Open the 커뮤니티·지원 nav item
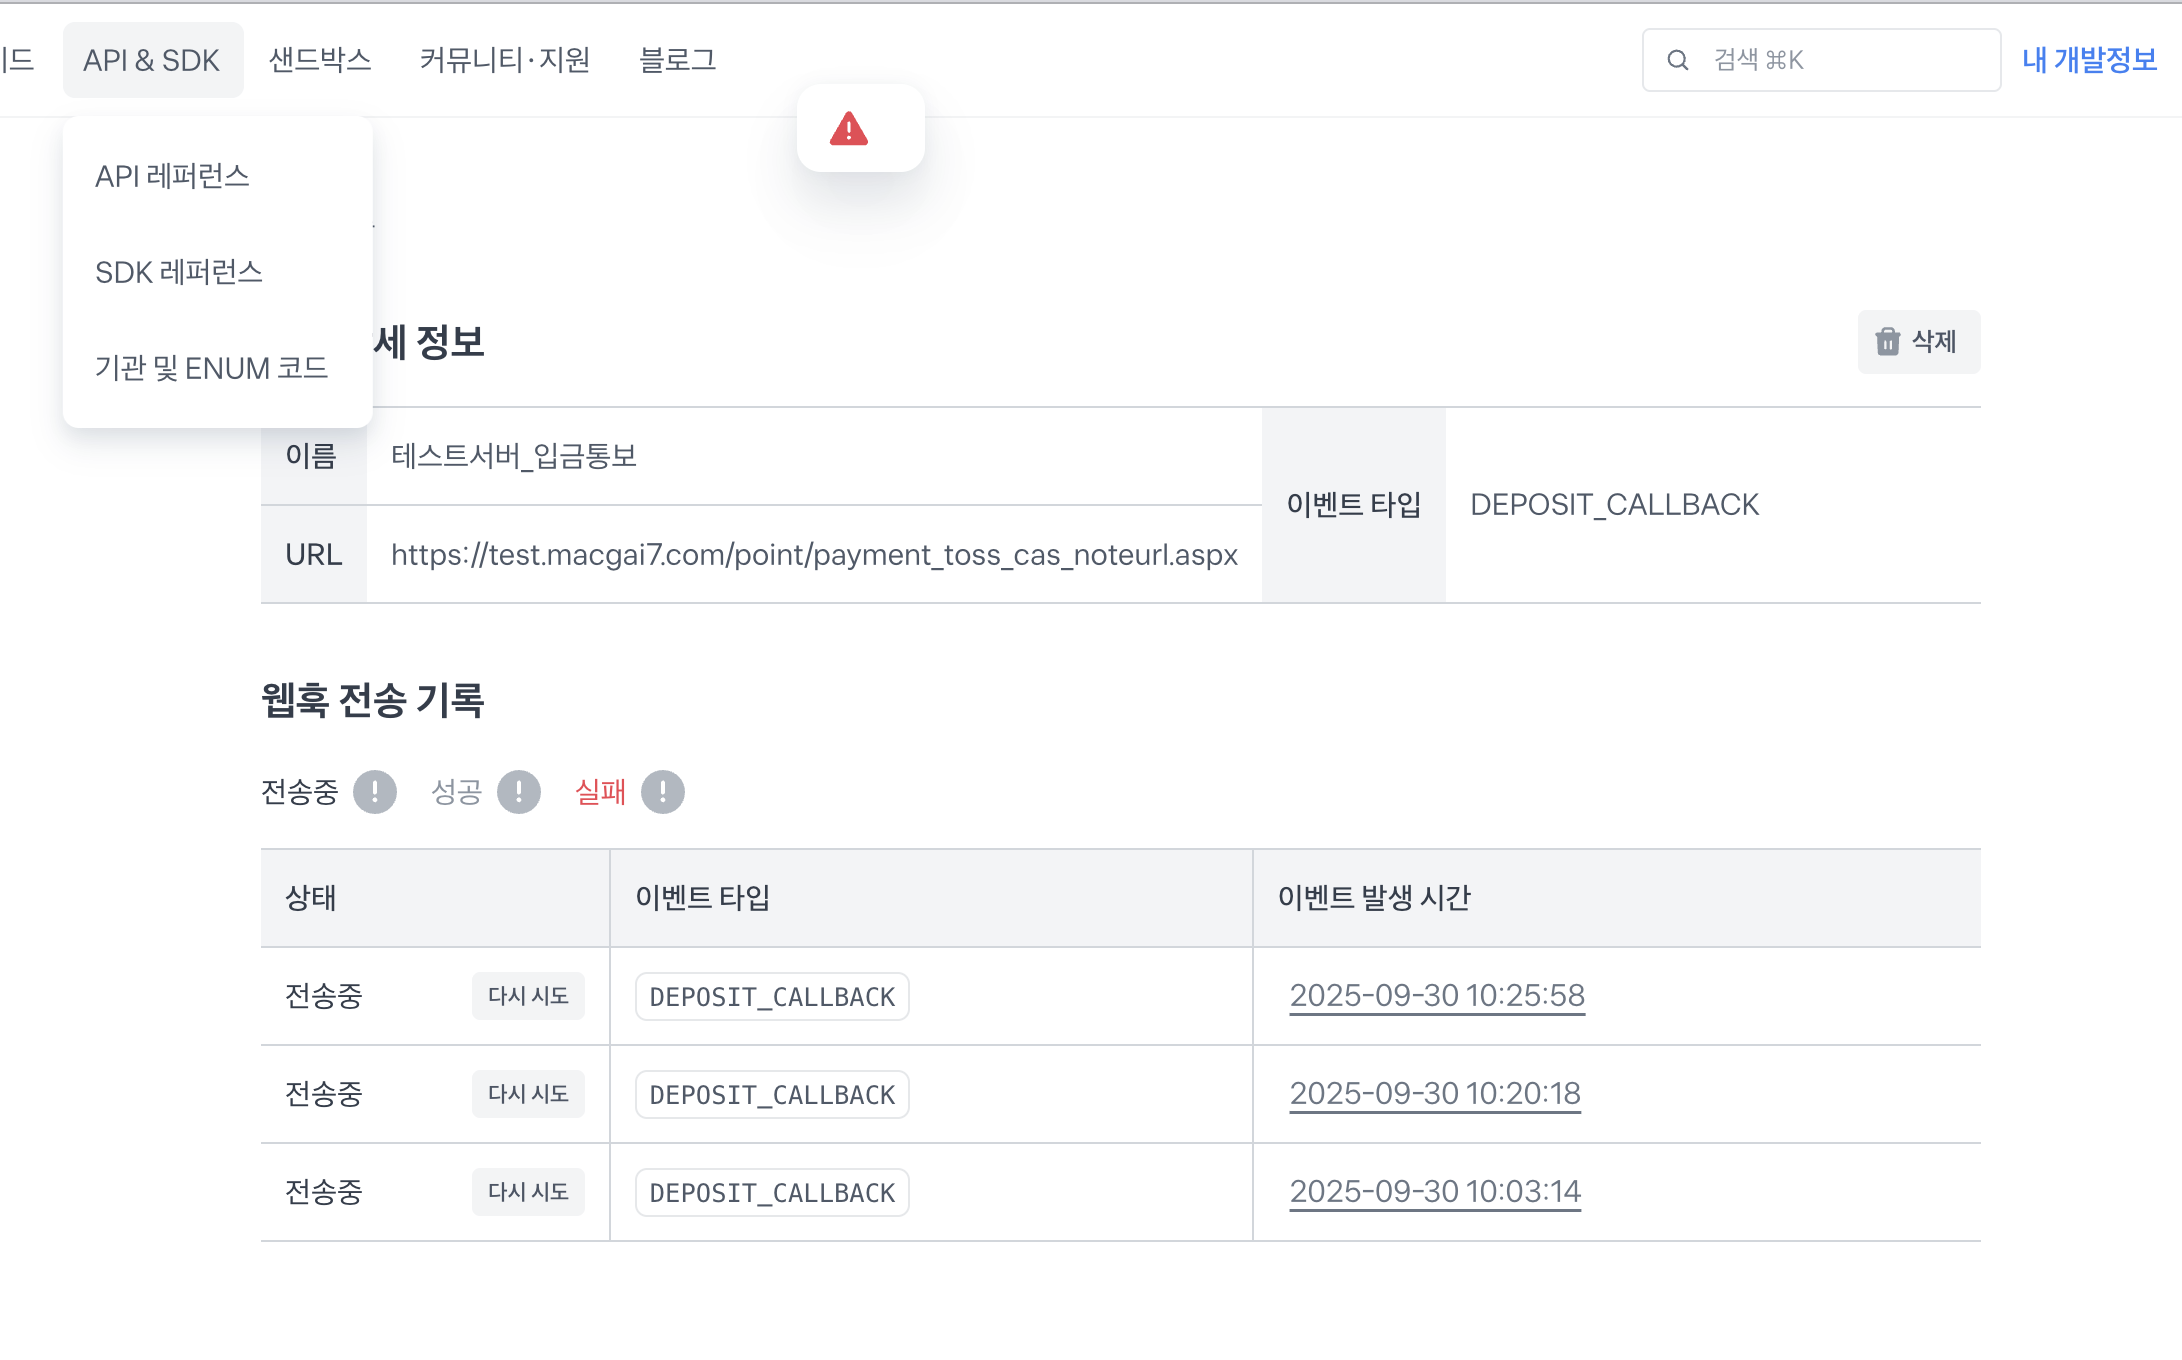2182x1360 pixels. coord(505,60)
